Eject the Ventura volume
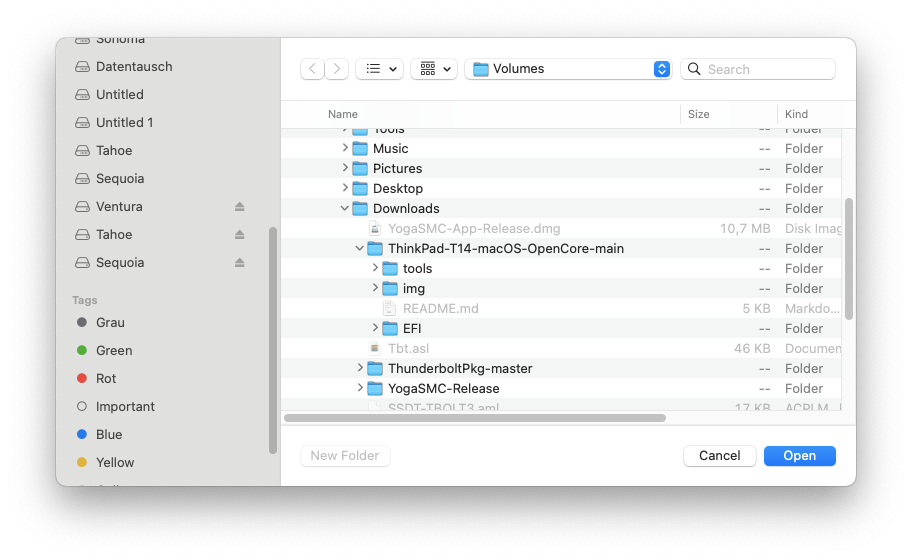The height and width of the screenshot is (560, 912). (240, 206)
